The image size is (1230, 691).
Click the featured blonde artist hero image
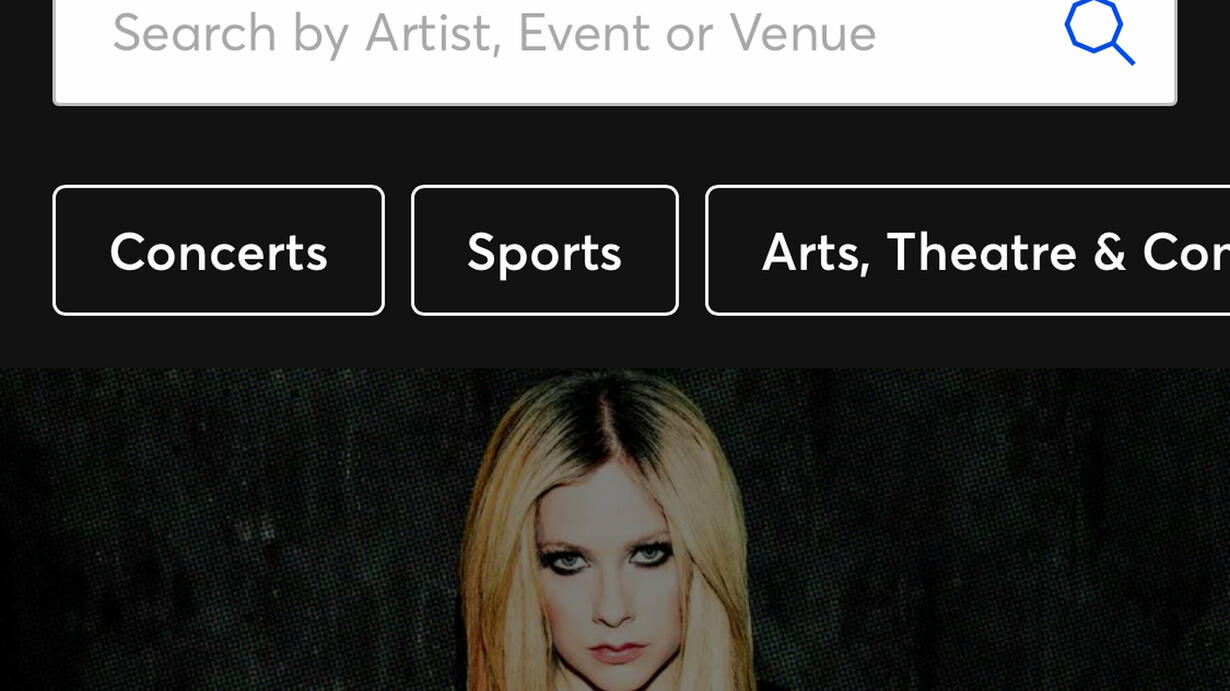615,530
